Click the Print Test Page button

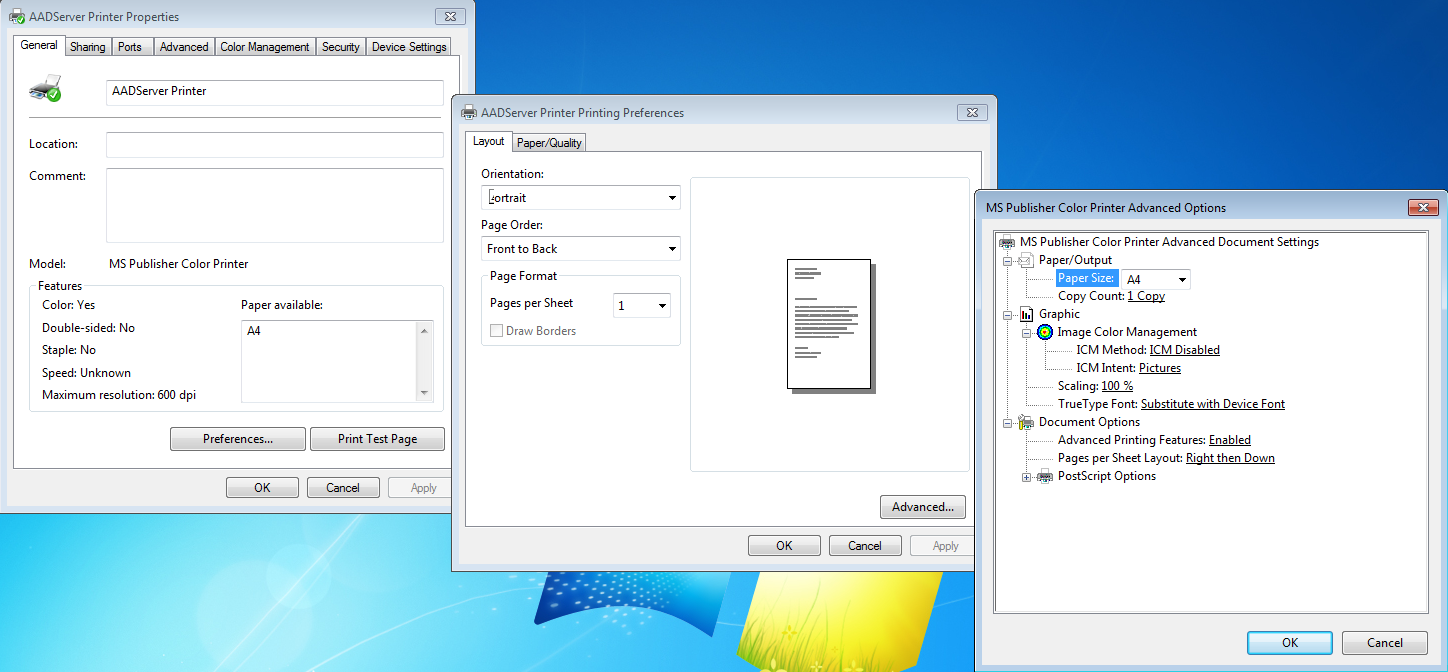click(377, 439)
